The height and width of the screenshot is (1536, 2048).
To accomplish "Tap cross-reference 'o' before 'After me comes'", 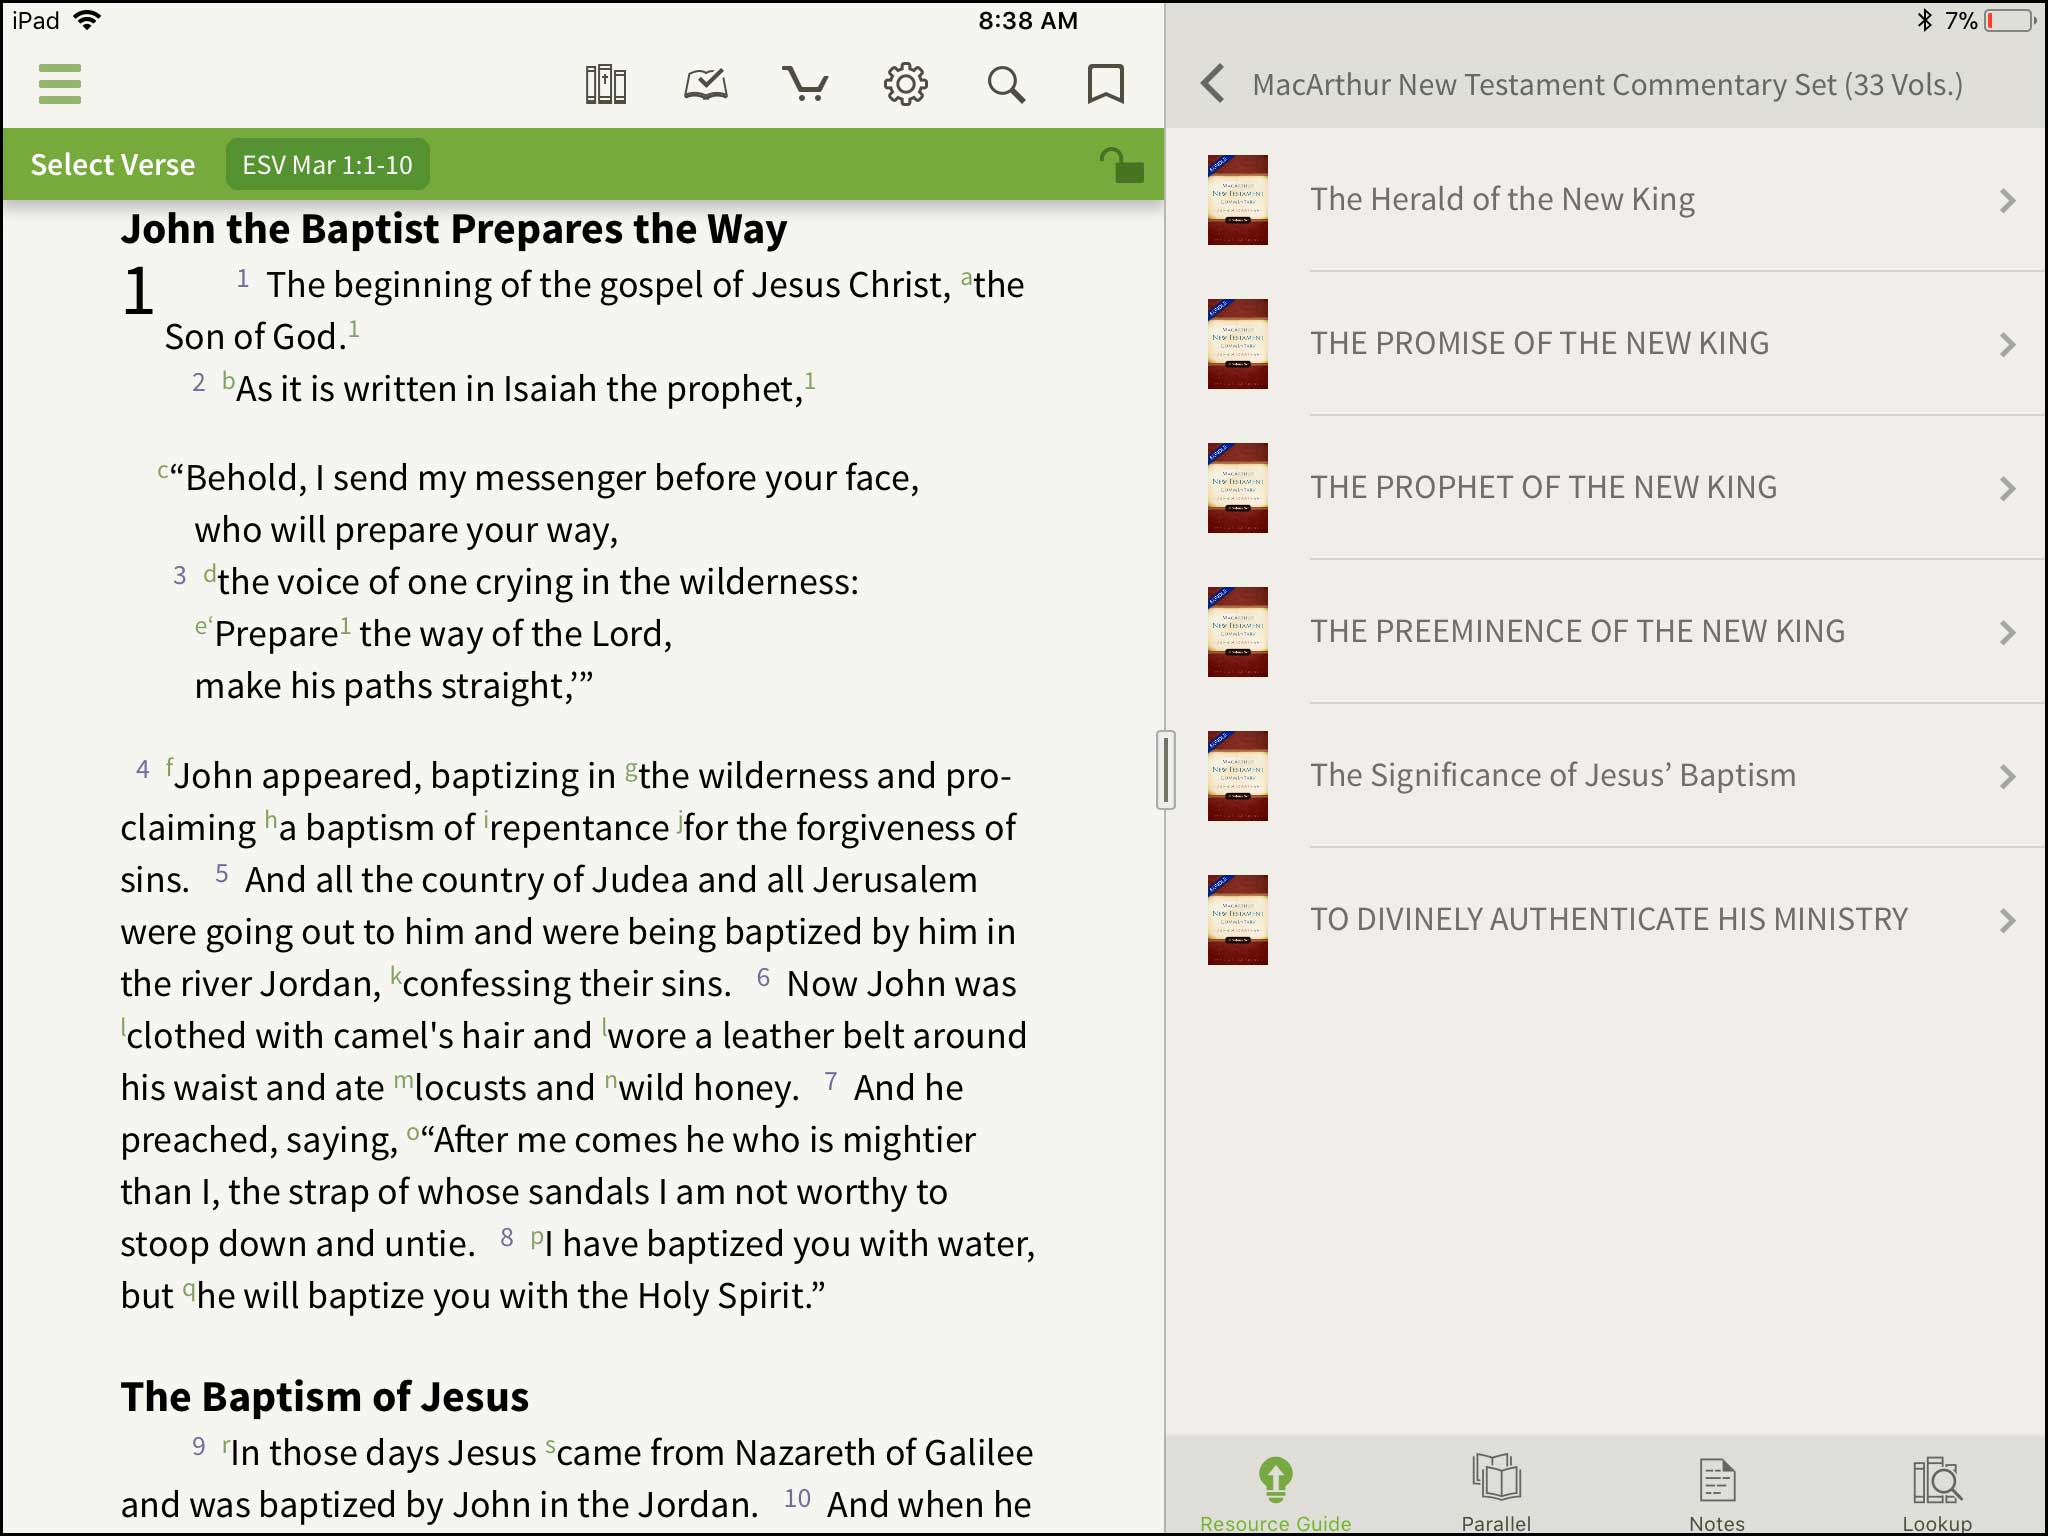I will [413, 1133].
